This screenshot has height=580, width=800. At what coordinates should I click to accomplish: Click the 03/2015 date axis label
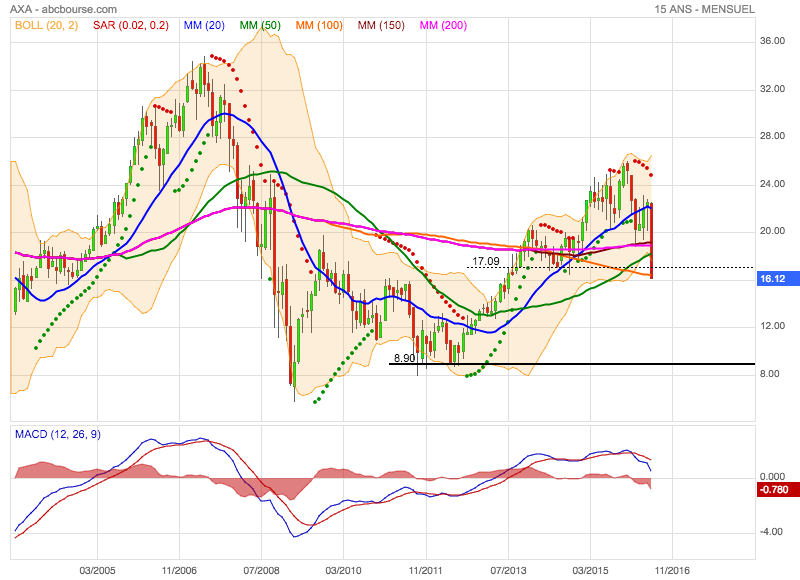click(x=590, y=570)
